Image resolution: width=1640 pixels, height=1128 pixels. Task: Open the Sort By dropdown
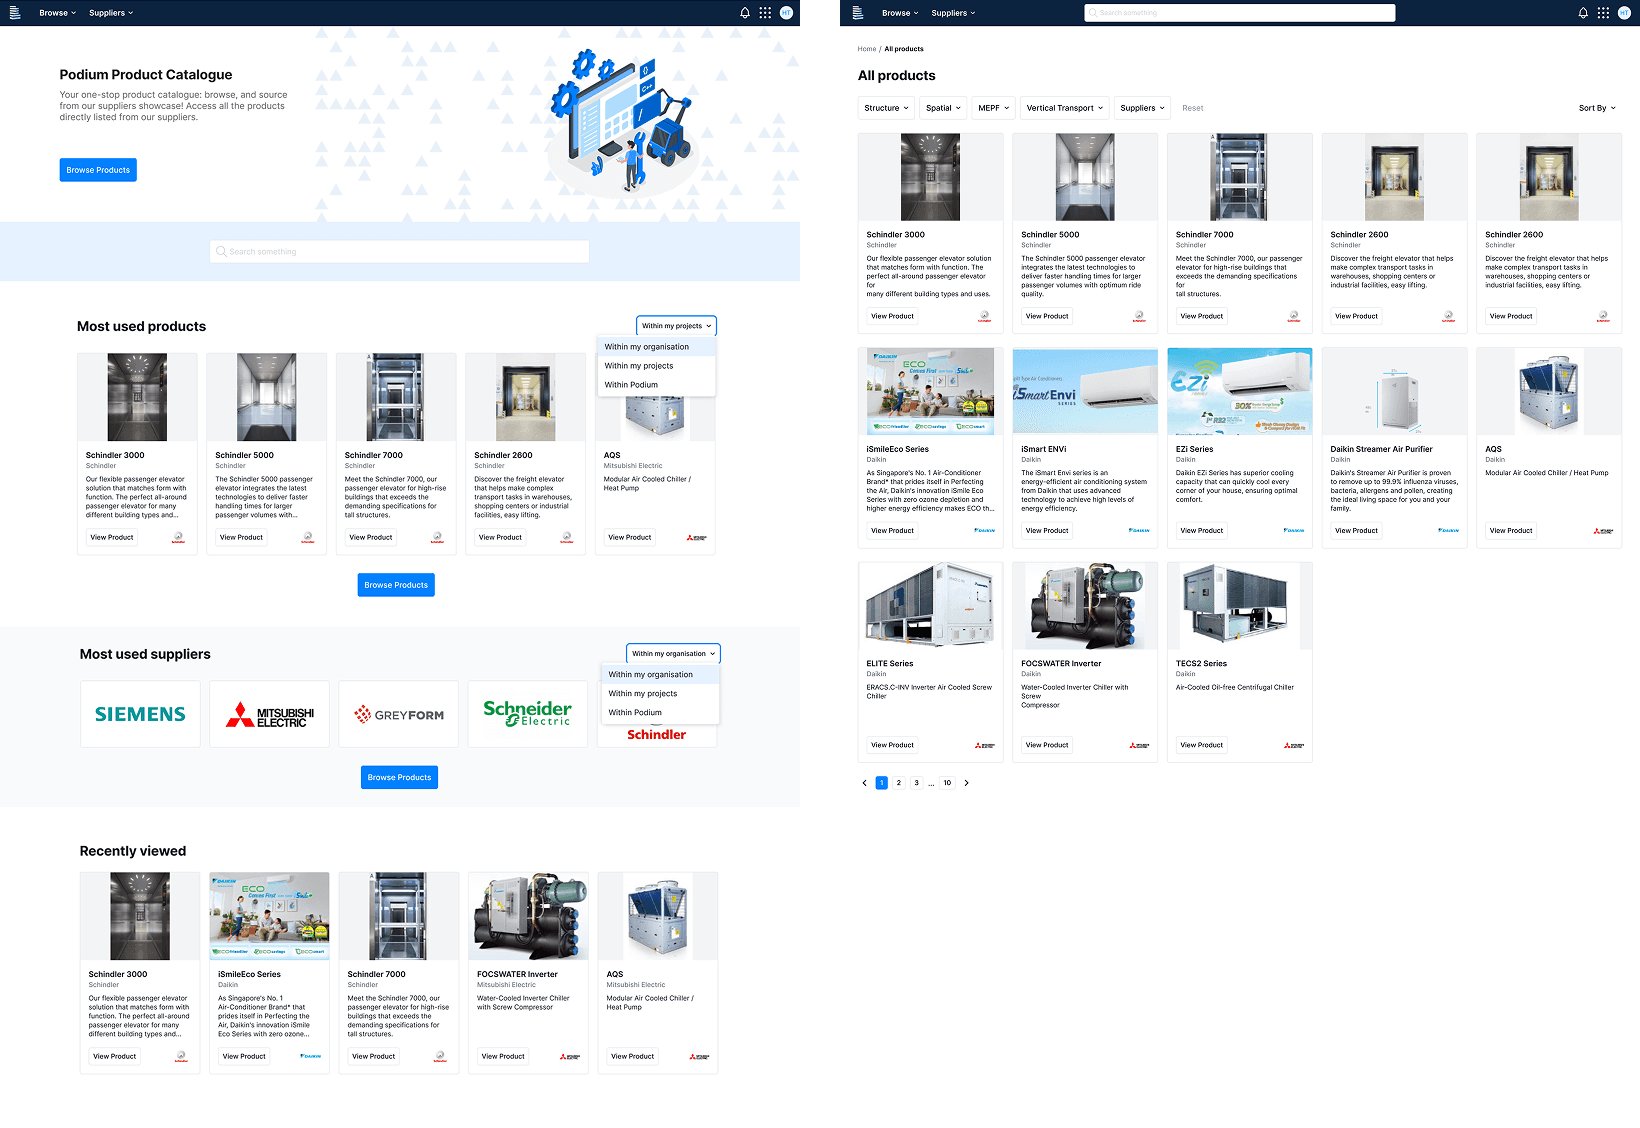pyautogui.click(x=1596, y=108)
